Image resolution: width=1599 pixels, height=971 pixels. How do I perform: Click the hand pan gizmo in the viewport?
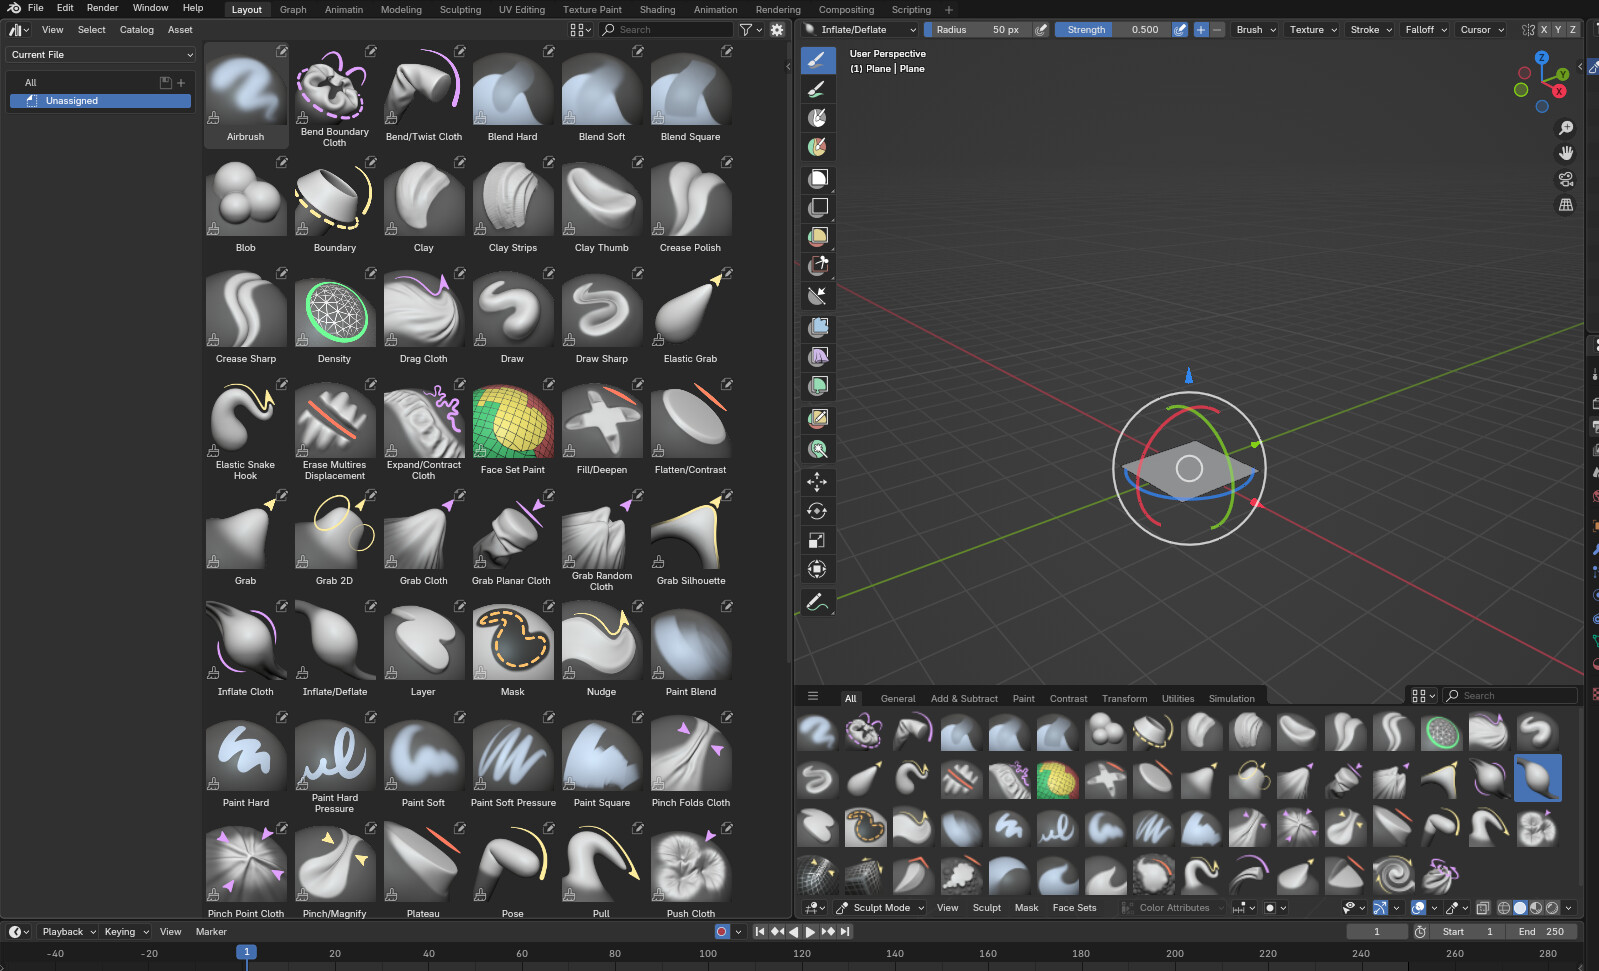pyautogui.click(x=1566, y=153)
